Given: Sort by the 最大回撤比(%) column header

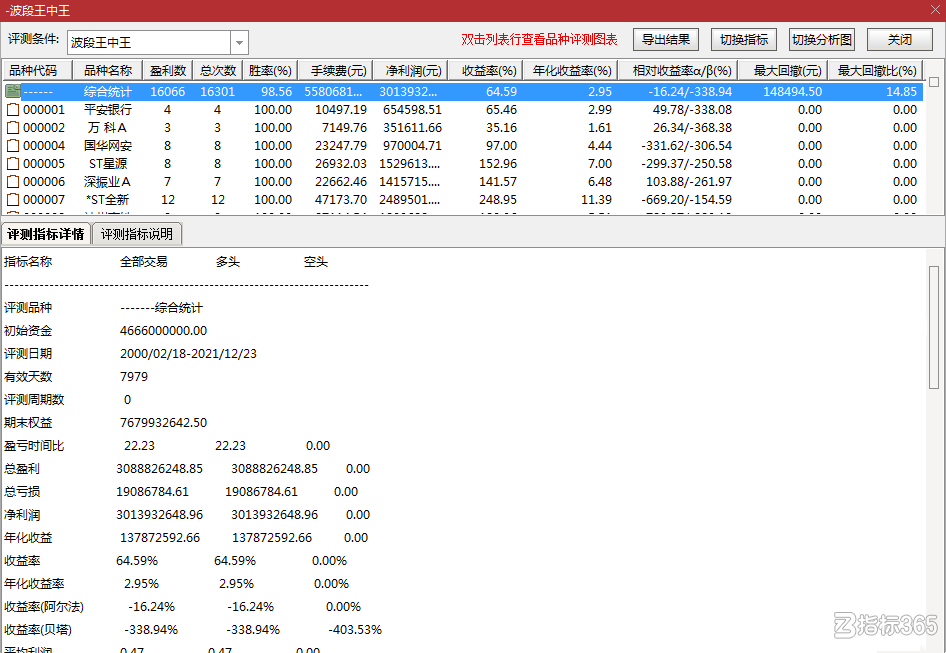Looking at the screenshot, I should point(875,71).
